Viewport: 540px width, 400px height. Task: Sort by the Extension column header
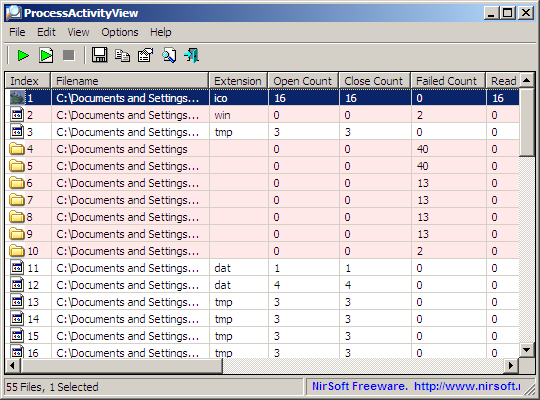tap(238, 81)
